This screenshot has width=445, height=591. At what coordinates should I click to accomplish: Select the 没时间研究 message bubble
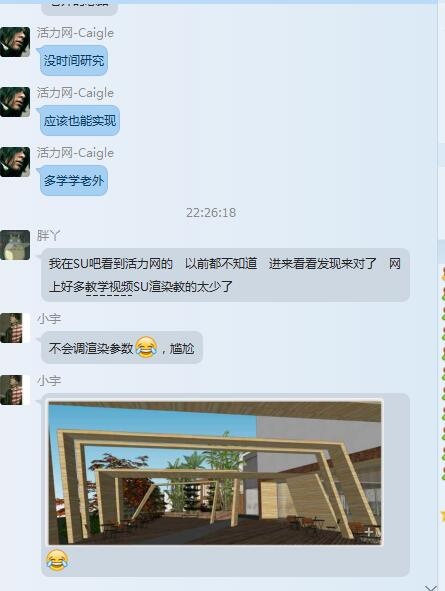pyautogui.click(x=74, y=60)
